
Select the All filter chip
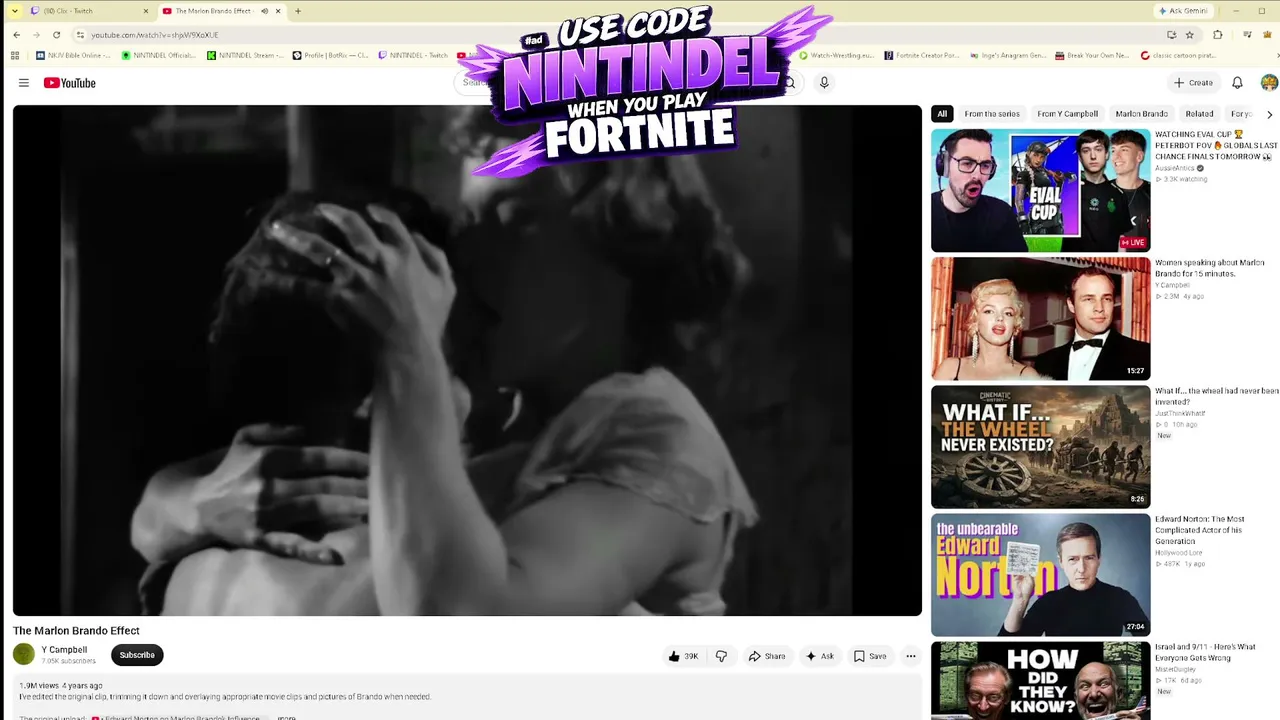[942, 114]
